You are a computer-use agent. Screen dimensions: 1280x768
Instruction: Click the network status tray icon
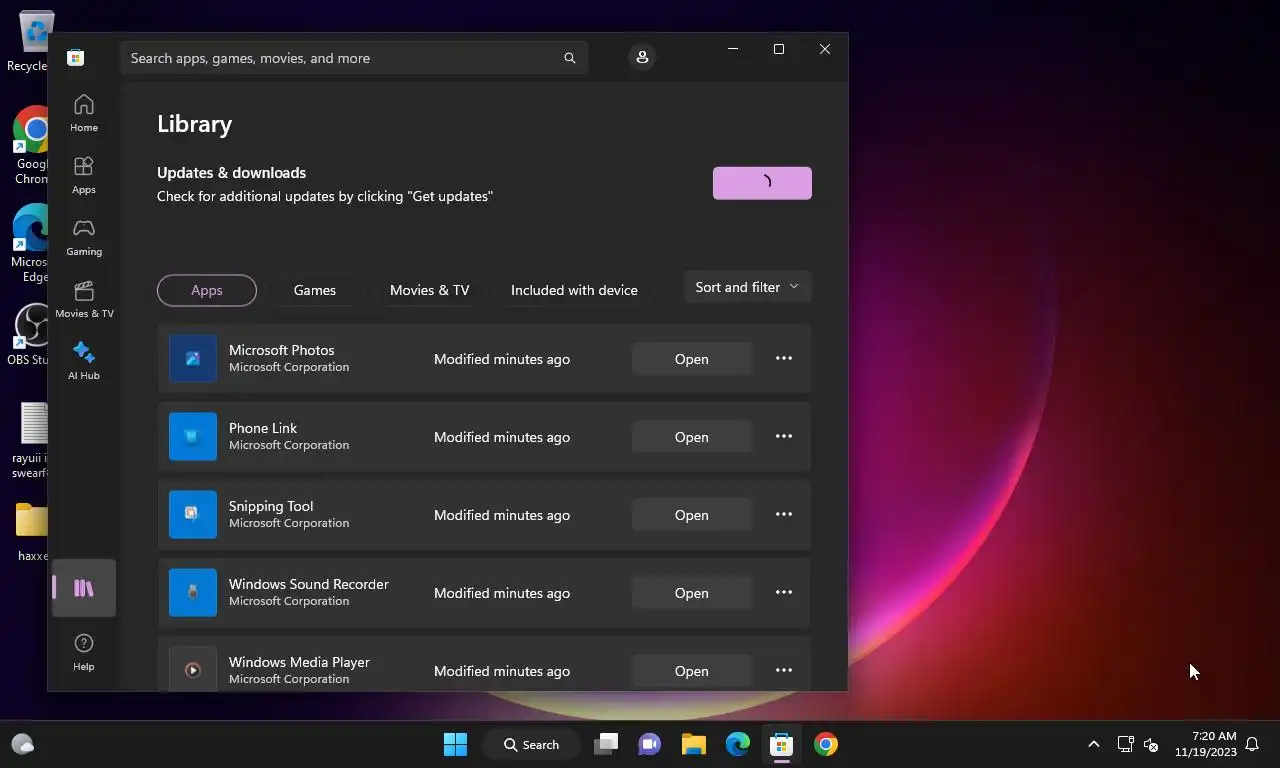pyautogui.click(x=1125, y=744)
